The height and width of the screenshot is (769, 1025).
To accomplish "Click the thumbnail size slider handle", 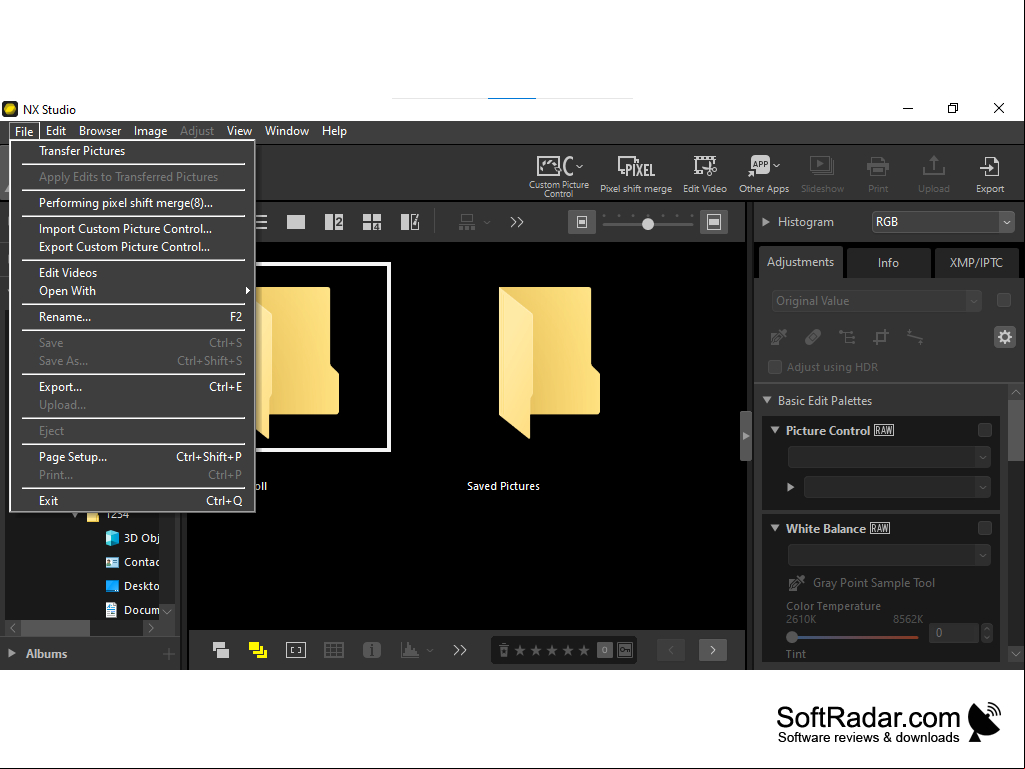I will click(x=648, y=224).
